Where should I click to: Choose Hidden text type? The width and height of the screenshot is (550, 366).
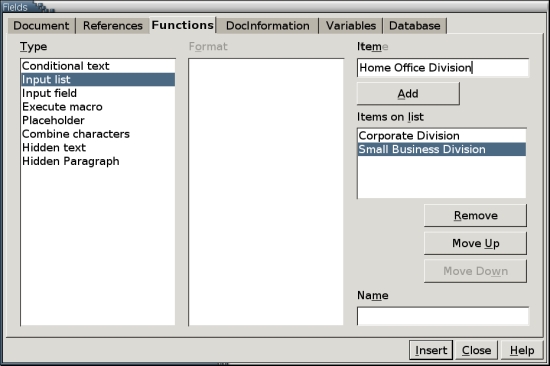(98, 147)
